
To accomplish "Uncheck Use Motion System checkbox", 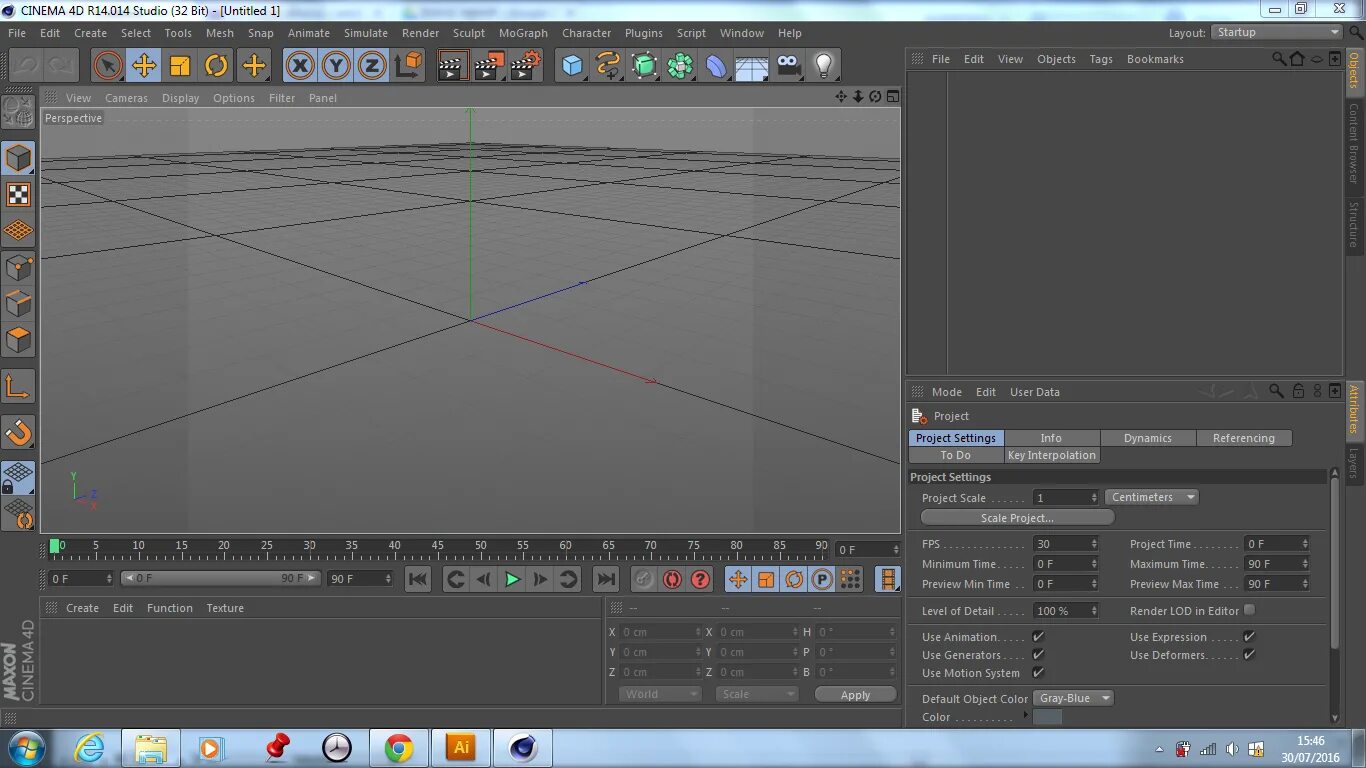I will coord(1038,673).
